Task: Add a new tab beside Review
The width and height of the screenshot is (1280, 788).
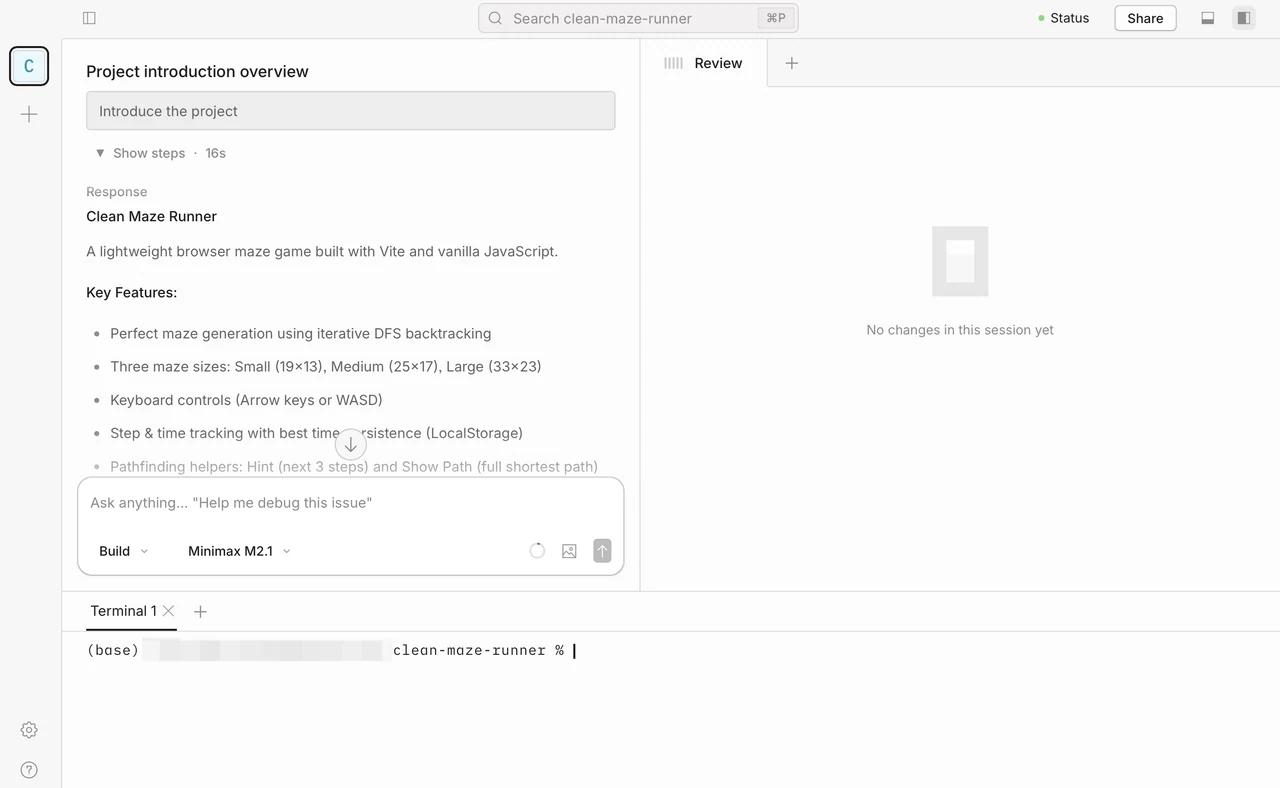Action: (792, 63)
